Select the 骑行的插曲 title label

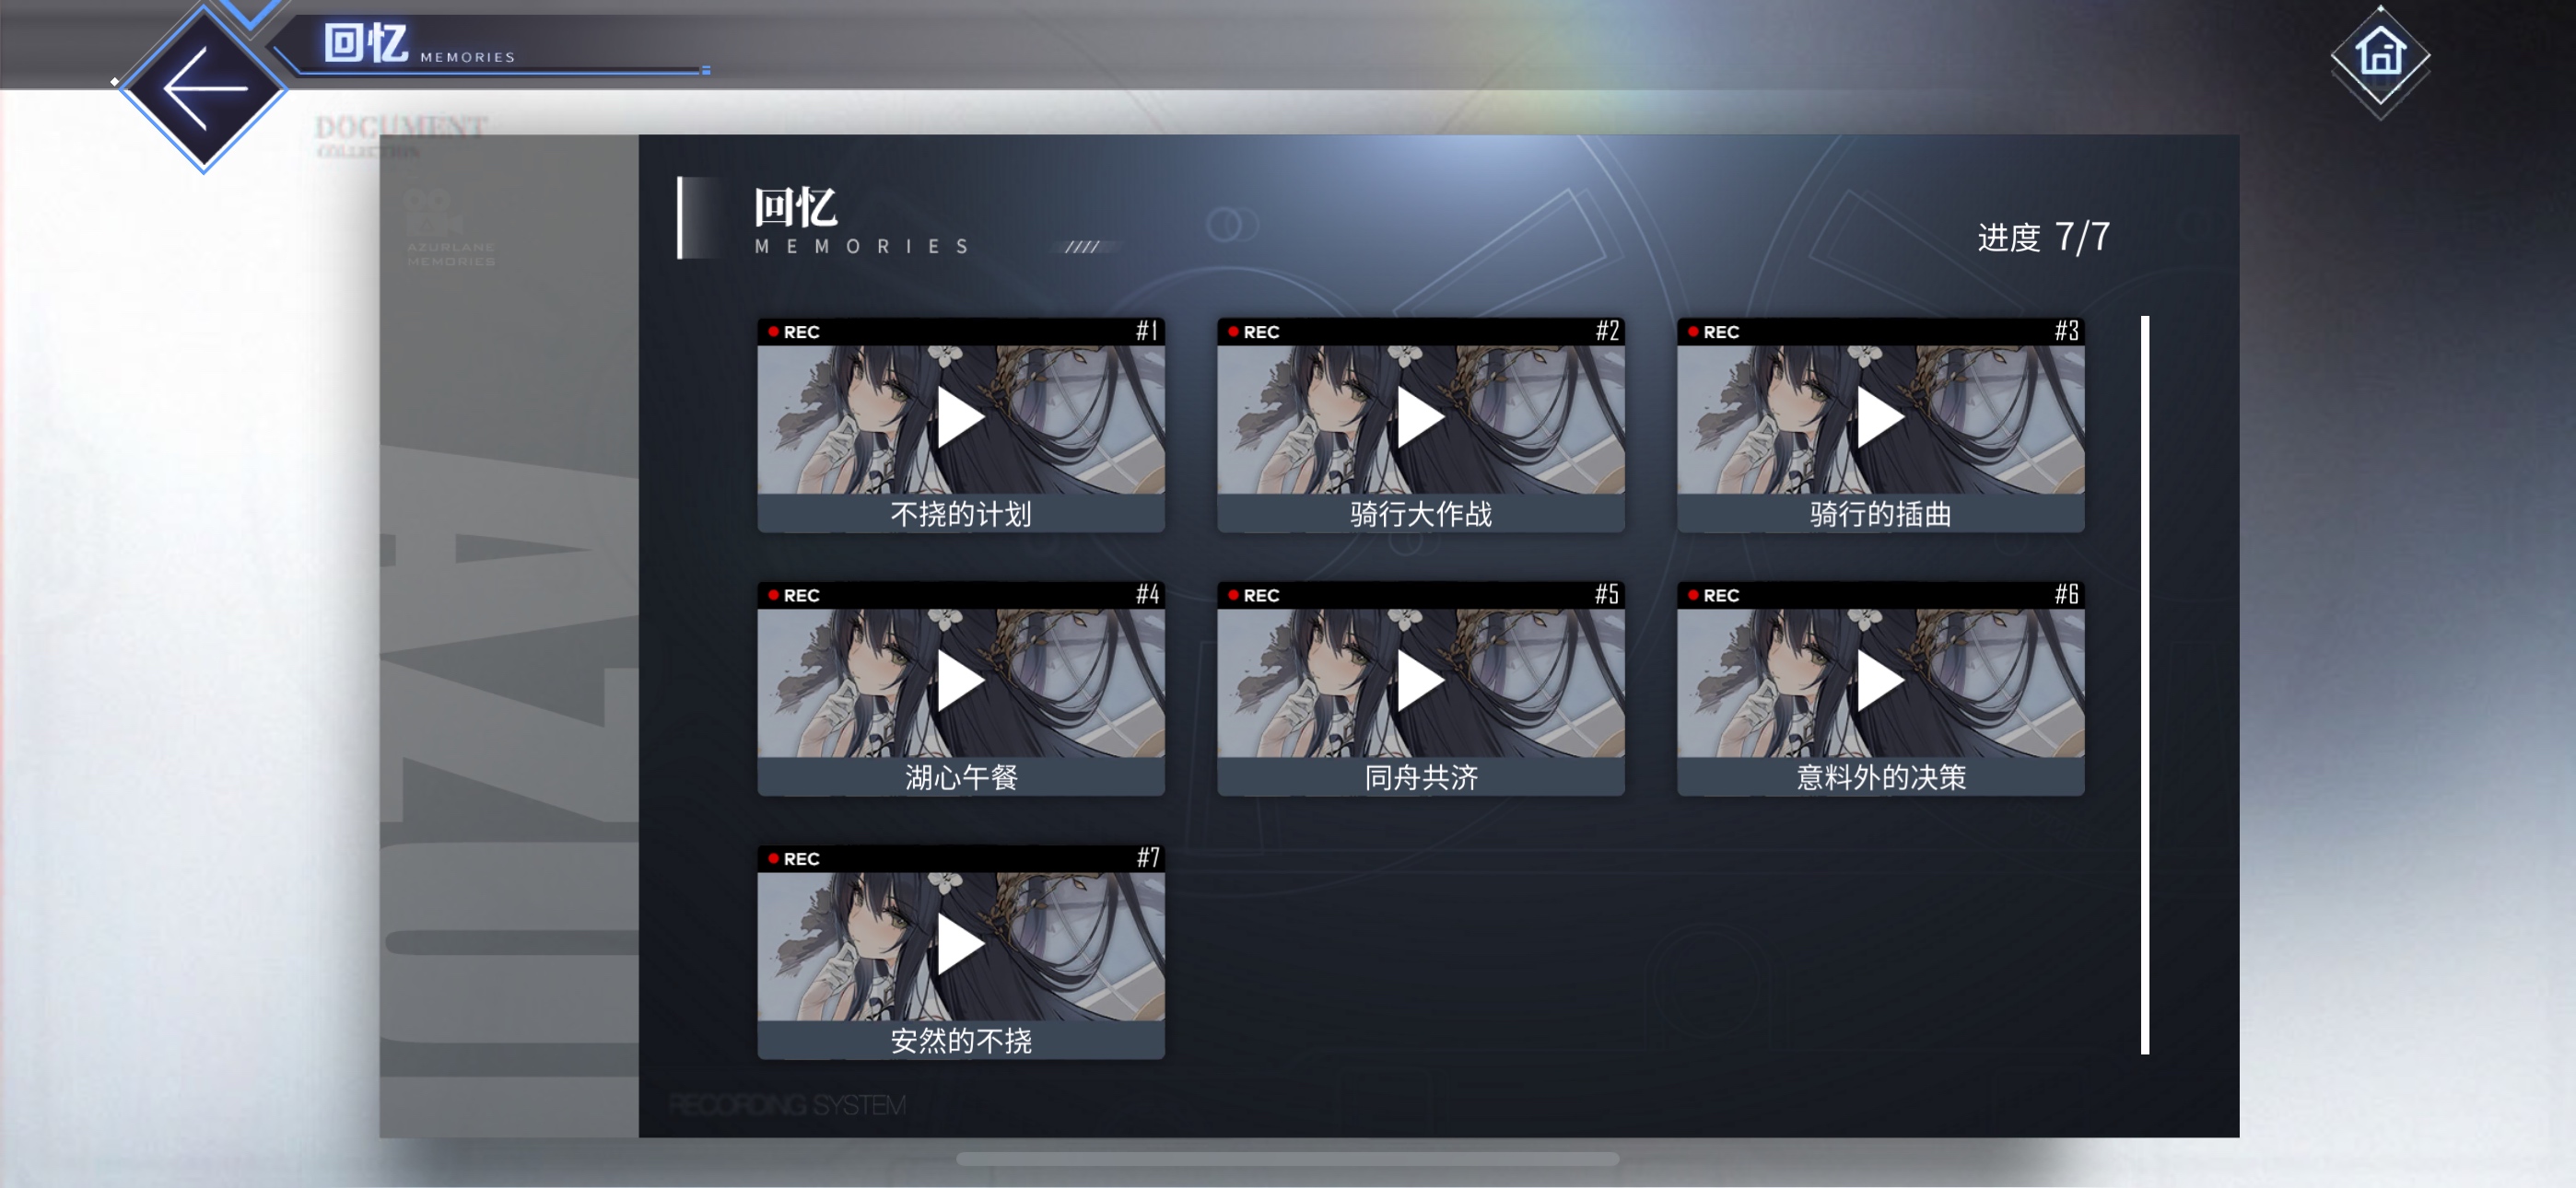coord(1880,514)
